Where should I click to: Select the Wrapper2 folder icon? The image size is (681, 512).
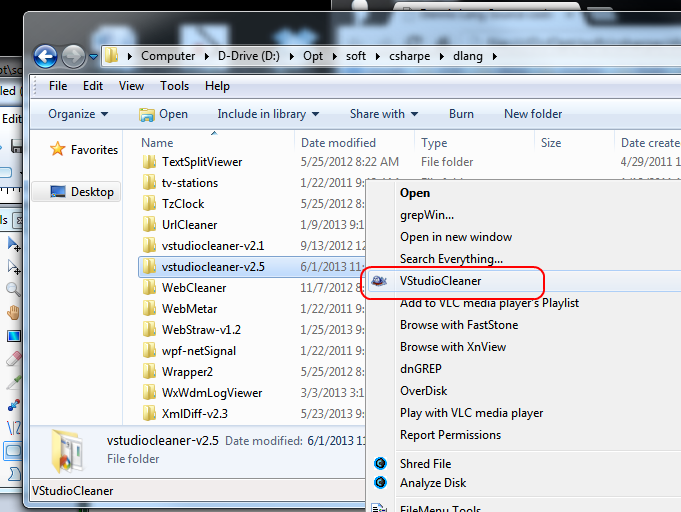tap(149, 372)
